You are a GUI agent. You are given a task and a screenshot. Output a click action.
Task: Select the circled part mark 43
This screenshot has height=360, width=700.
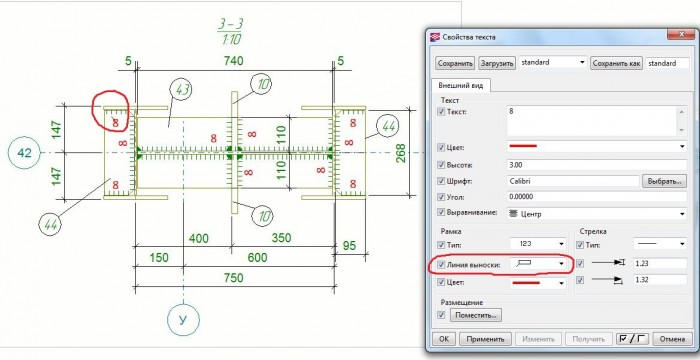[182, 90]
